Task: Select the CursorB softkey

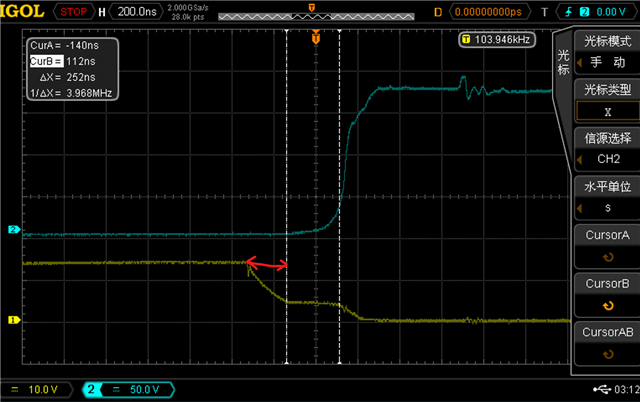Action: 607,295
